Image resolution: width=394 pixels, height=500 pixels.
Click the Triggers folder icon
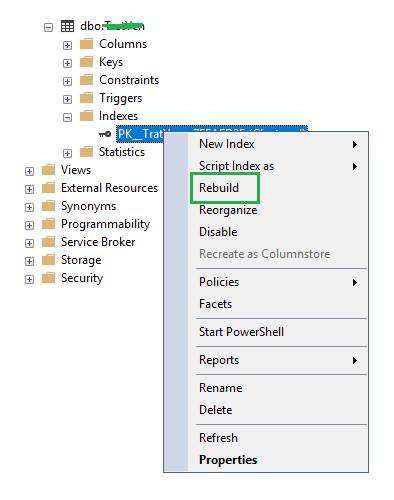tap(87, 98)
